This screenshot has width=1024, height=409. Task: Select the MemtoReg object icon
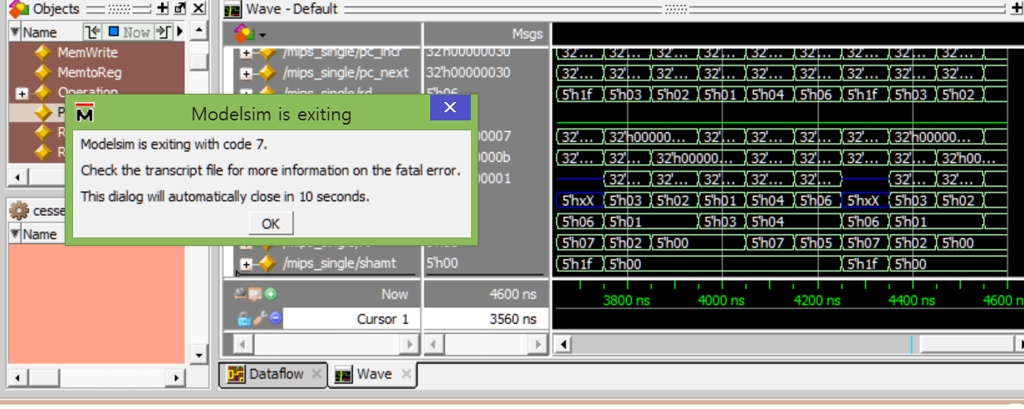point(43,73)
